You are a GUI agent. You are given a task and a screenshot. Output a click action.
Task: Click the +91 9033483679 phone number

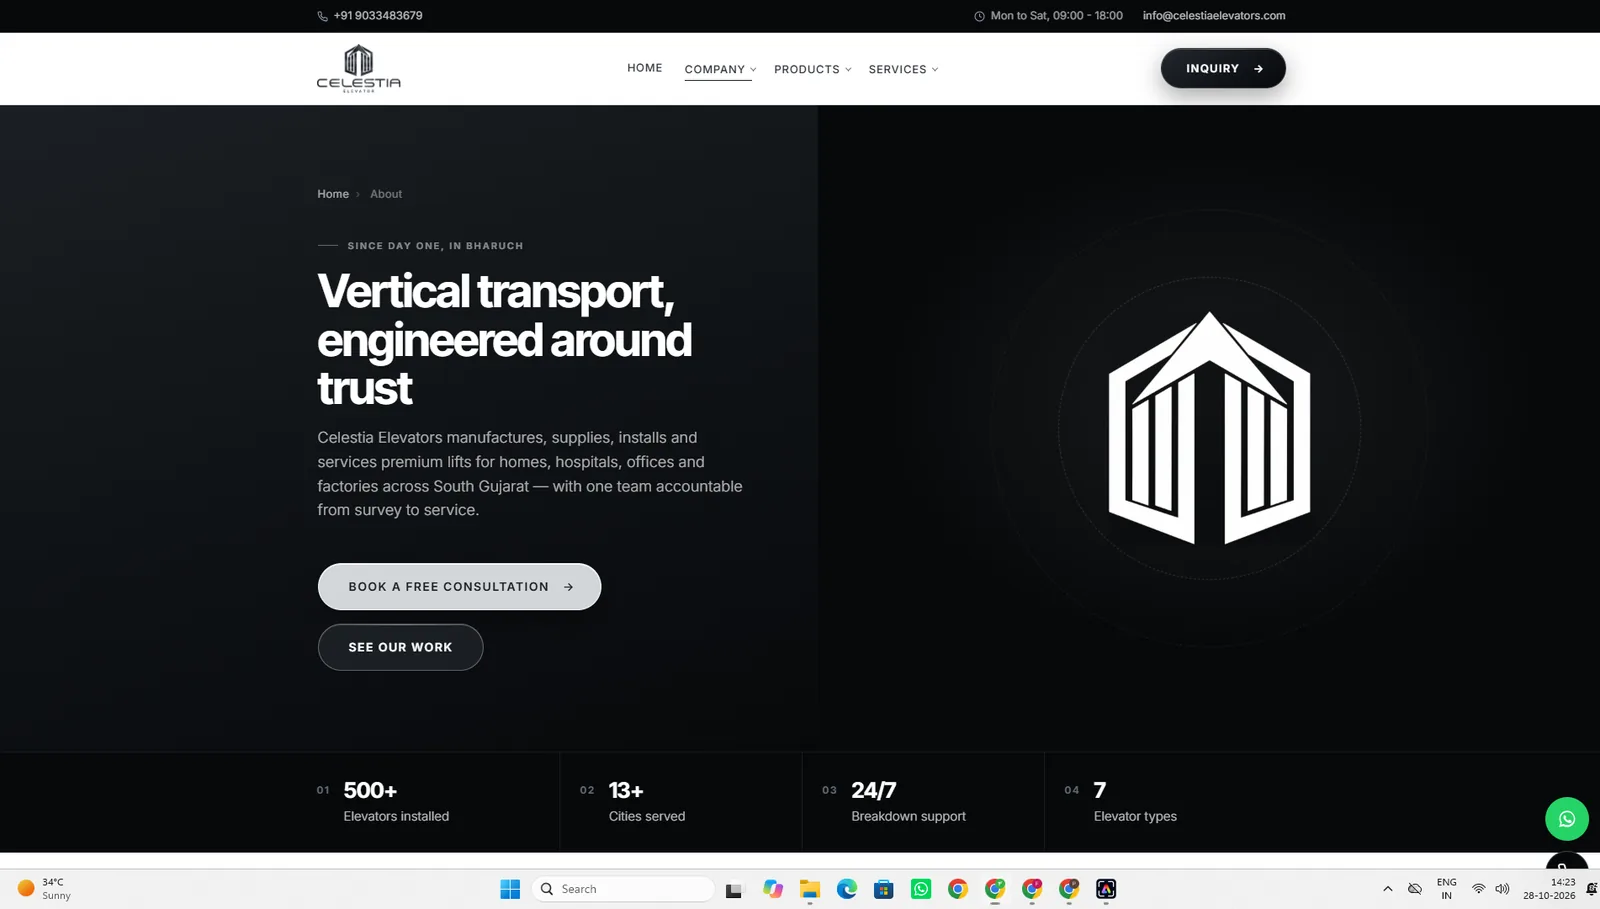(x=378, y=16)
